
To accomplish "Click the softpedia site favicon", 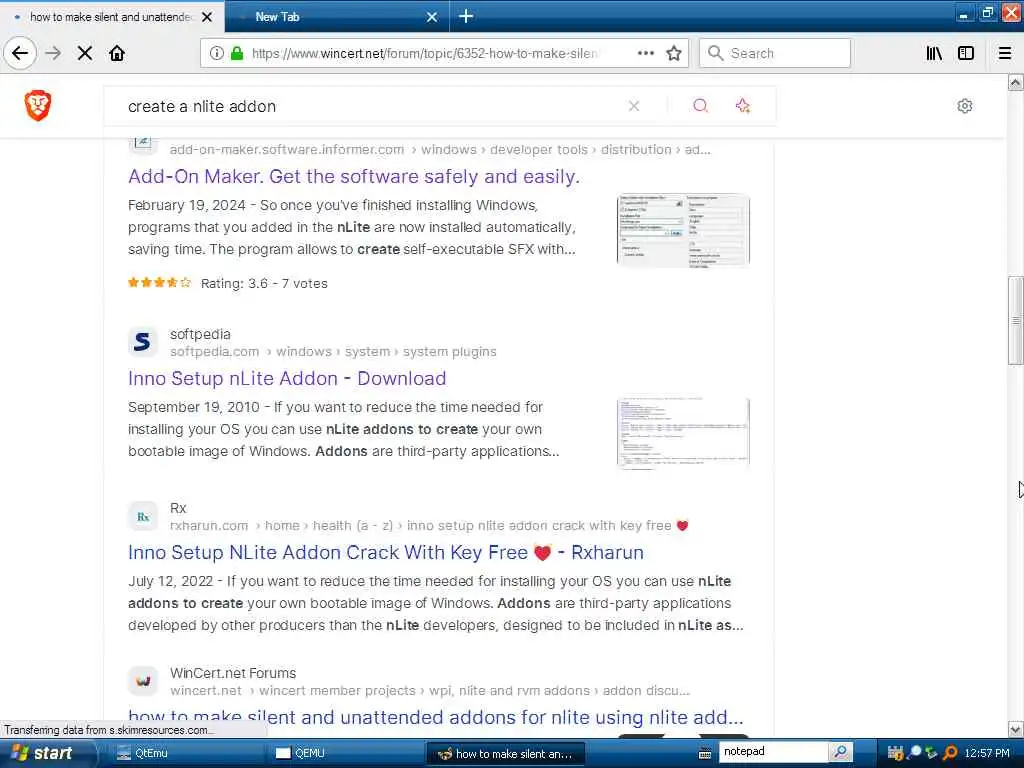I will click(x=142, y=342).
